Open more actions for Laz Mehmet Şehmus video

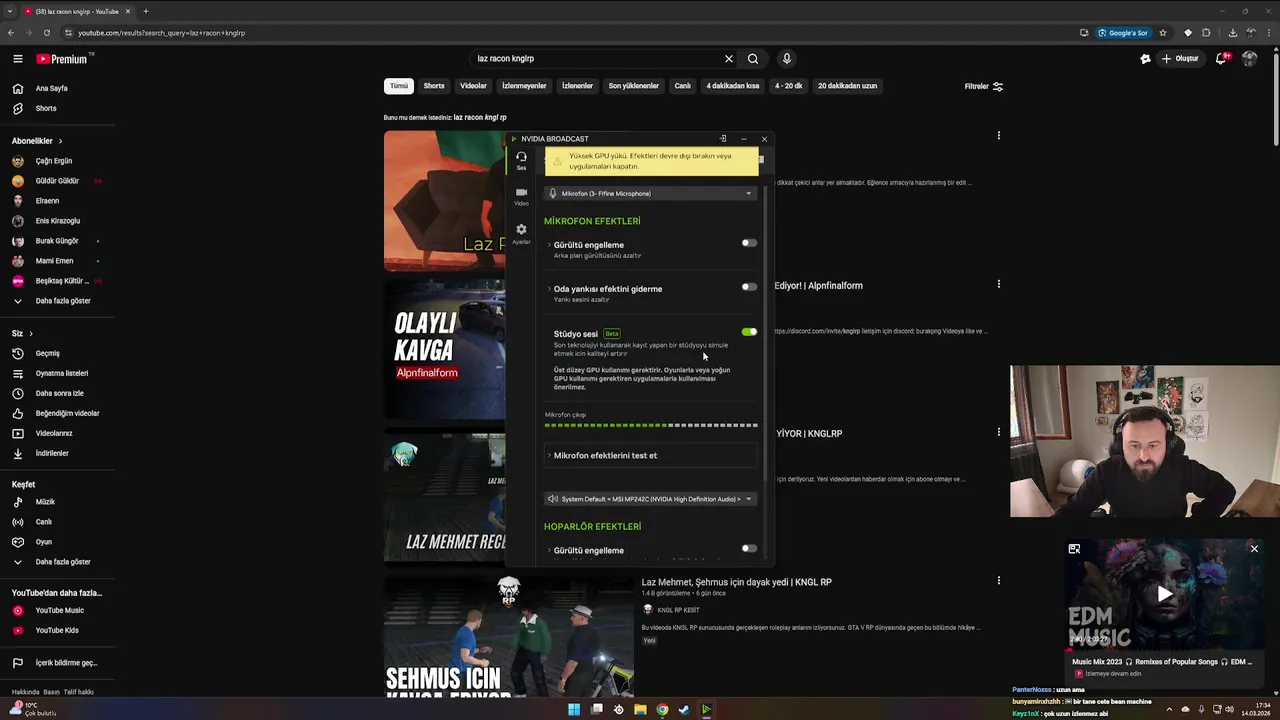click(998, 580)
